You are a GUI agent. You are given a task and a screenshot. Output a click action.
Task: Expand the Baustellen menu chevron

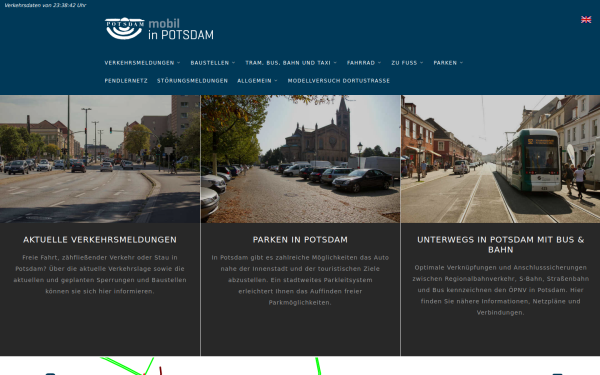(x=233, y=63)
